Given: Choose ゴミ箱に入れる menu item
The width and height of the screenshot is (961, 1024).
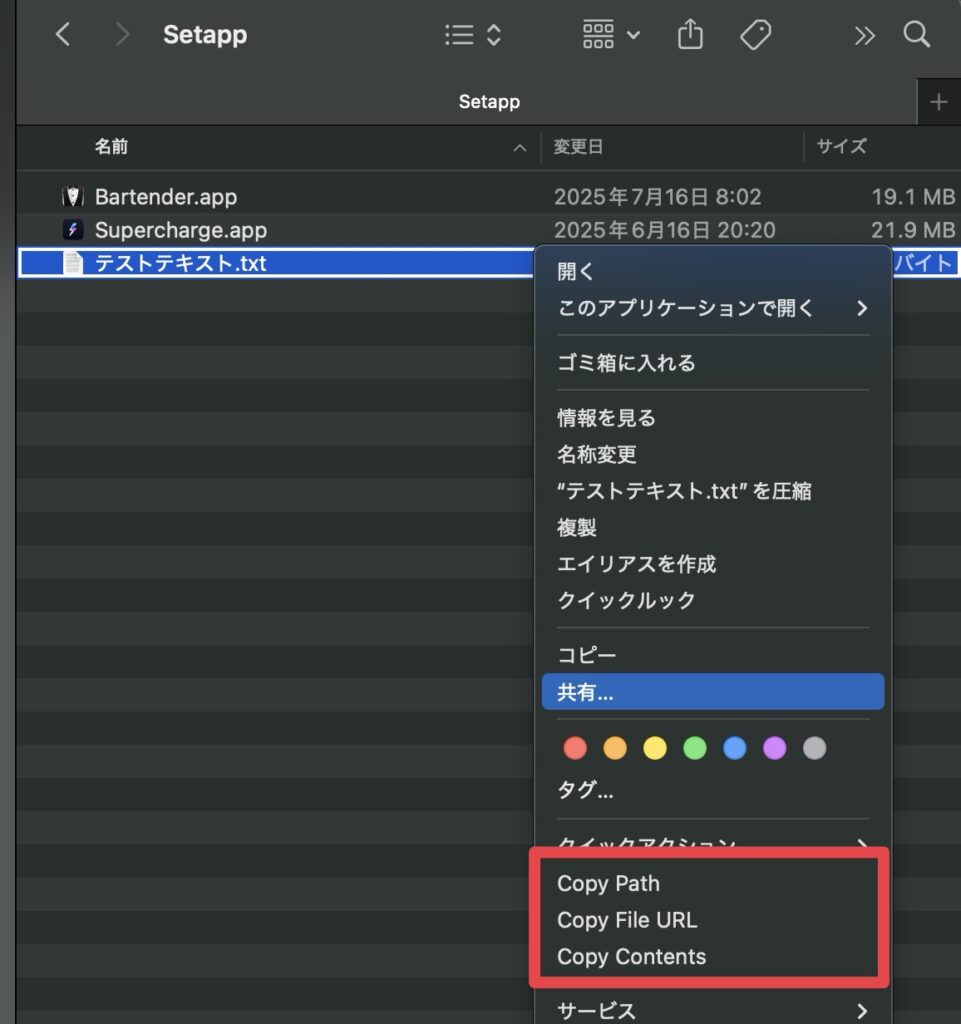Looking at the screenshot, I should pyautogui.click(x=713, y=362).
